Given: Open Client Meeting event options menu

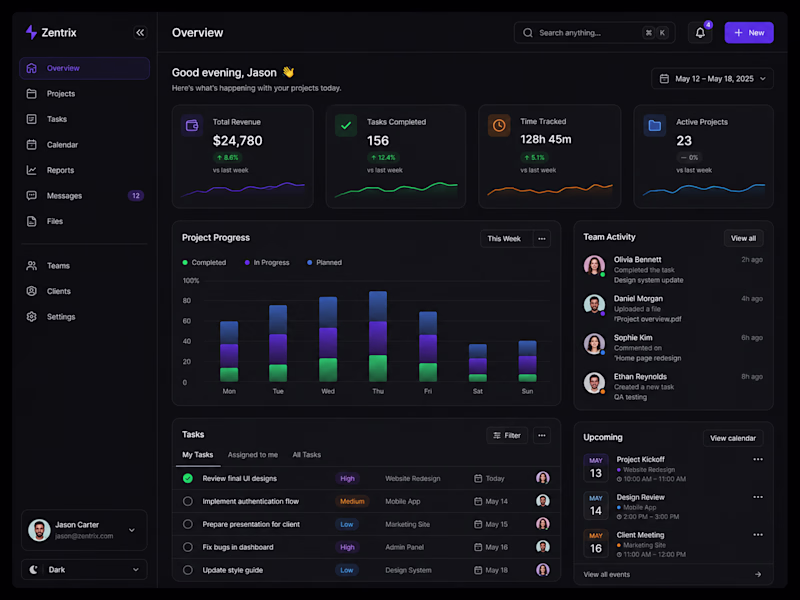Looking at the screenshot, I should (758, 535).
